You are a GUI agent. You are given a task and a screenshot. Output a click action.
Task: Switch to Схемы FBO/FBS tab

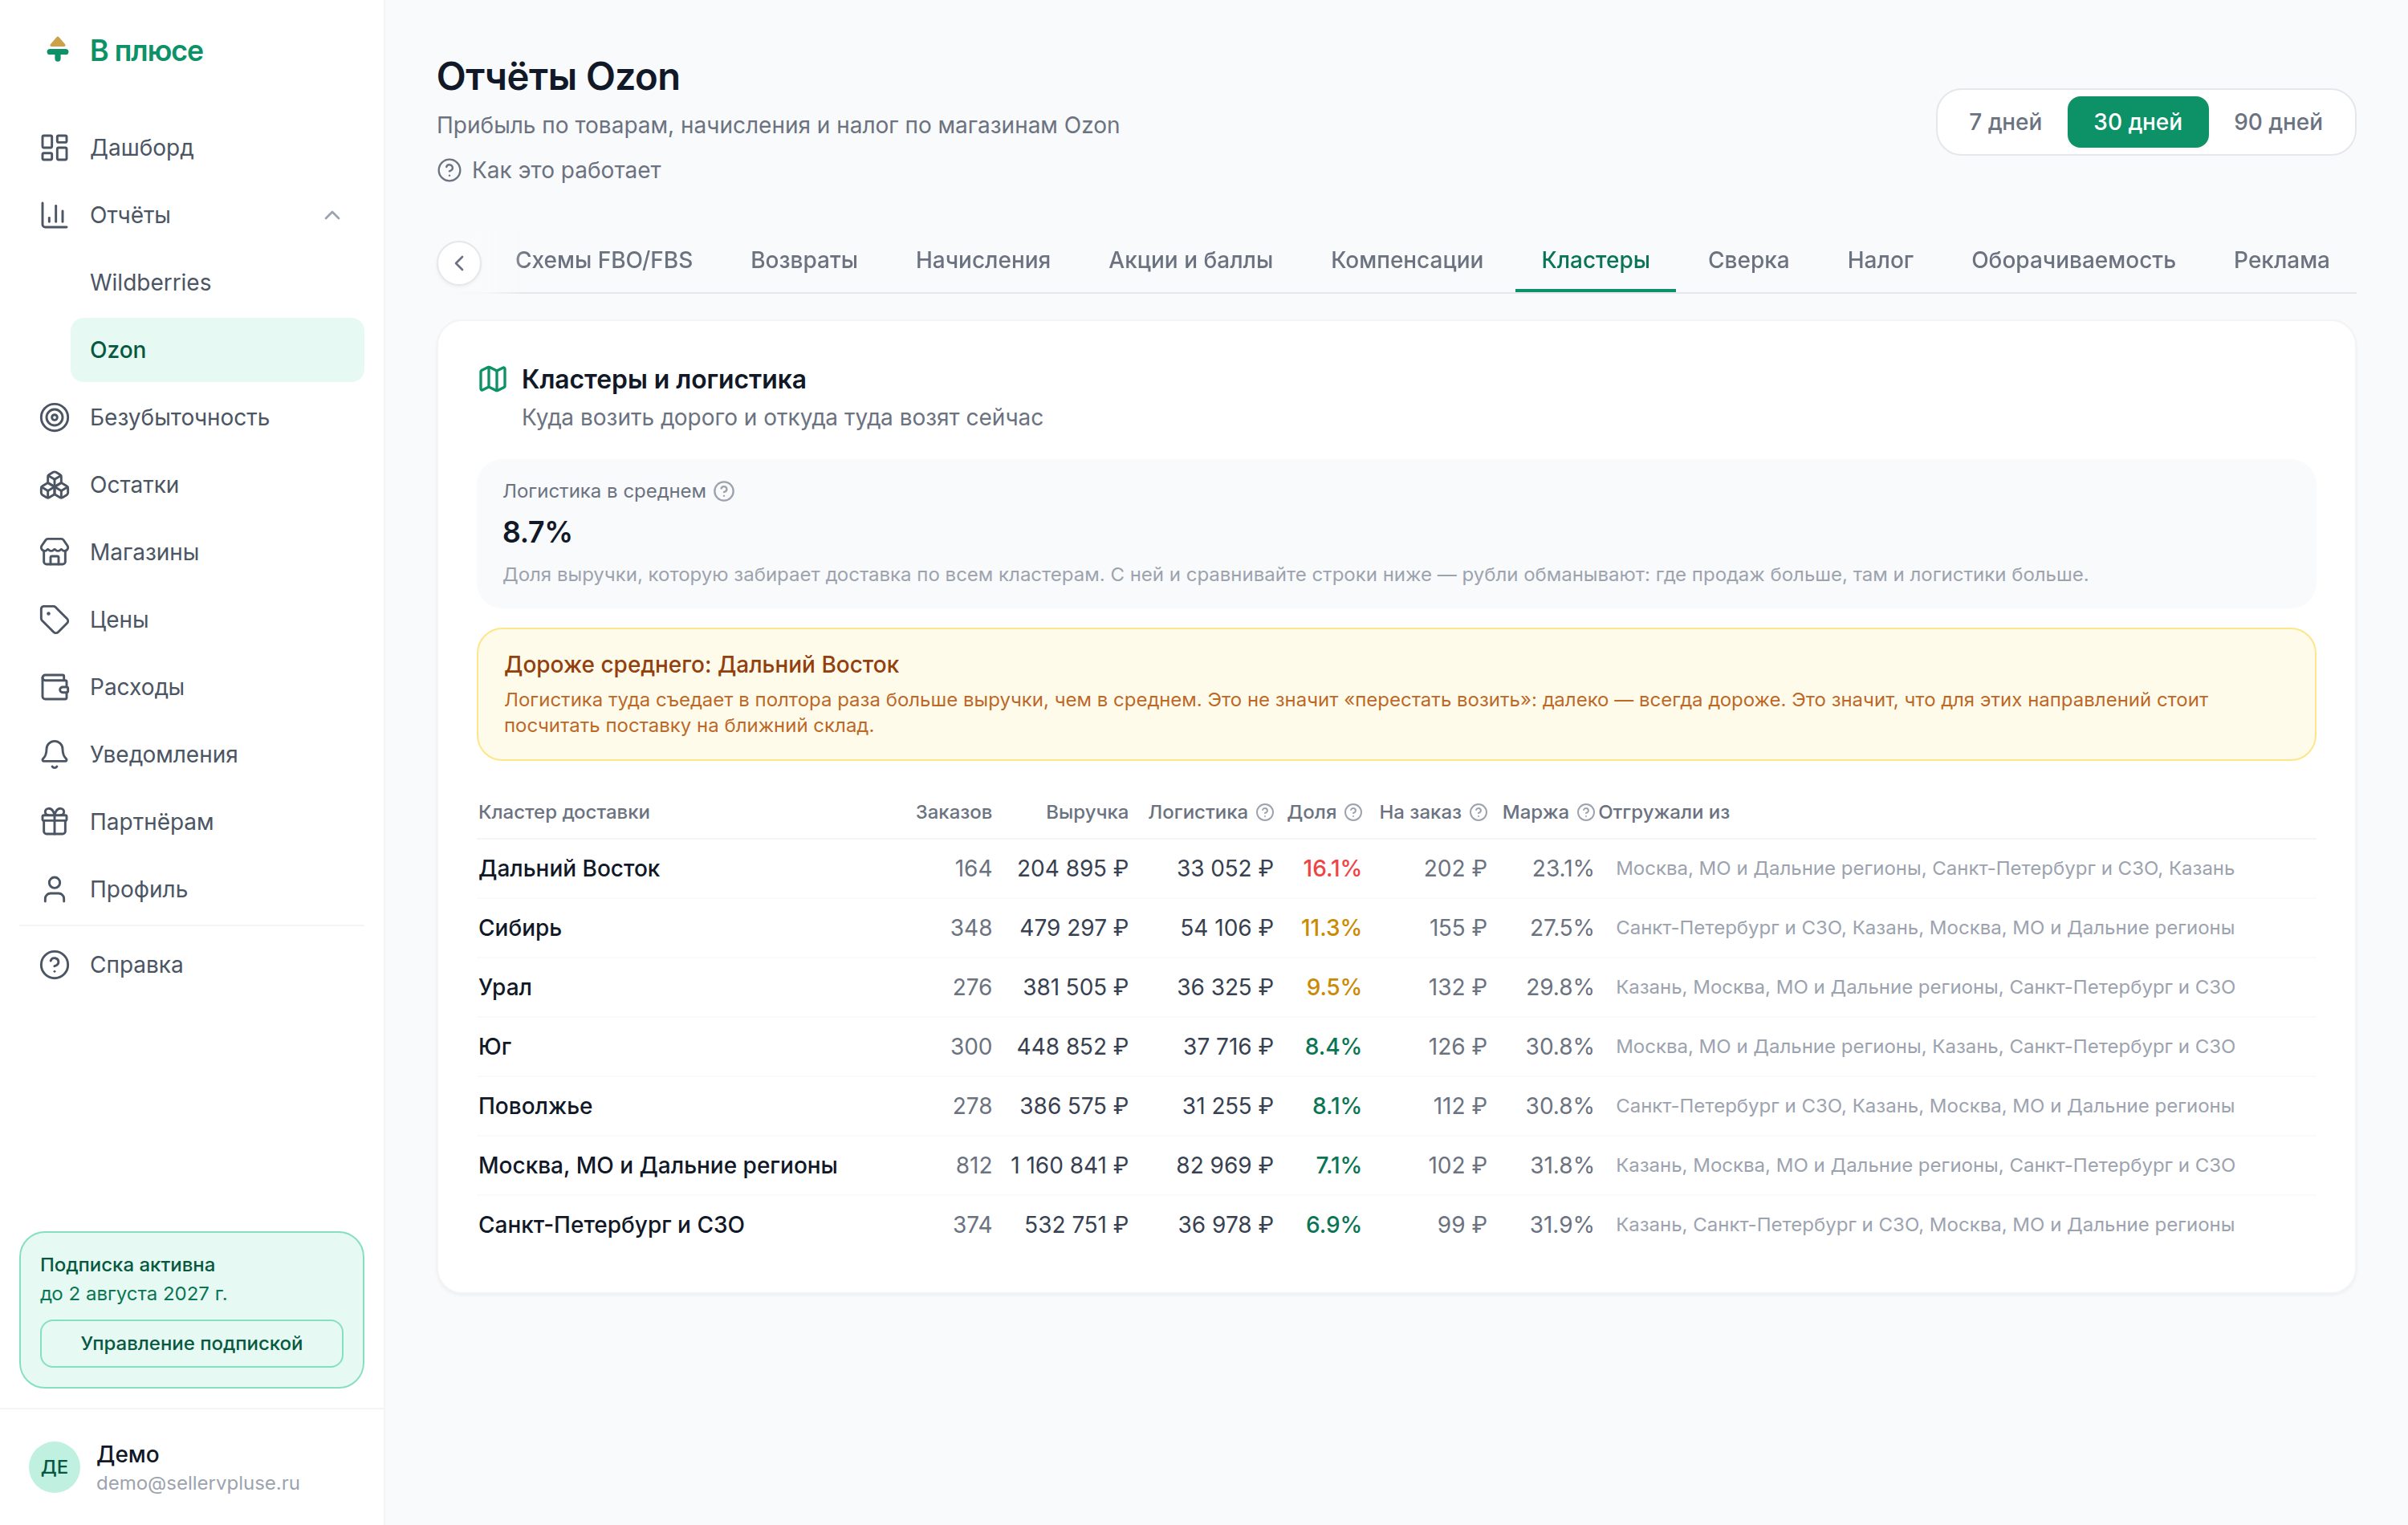point(604,260)
